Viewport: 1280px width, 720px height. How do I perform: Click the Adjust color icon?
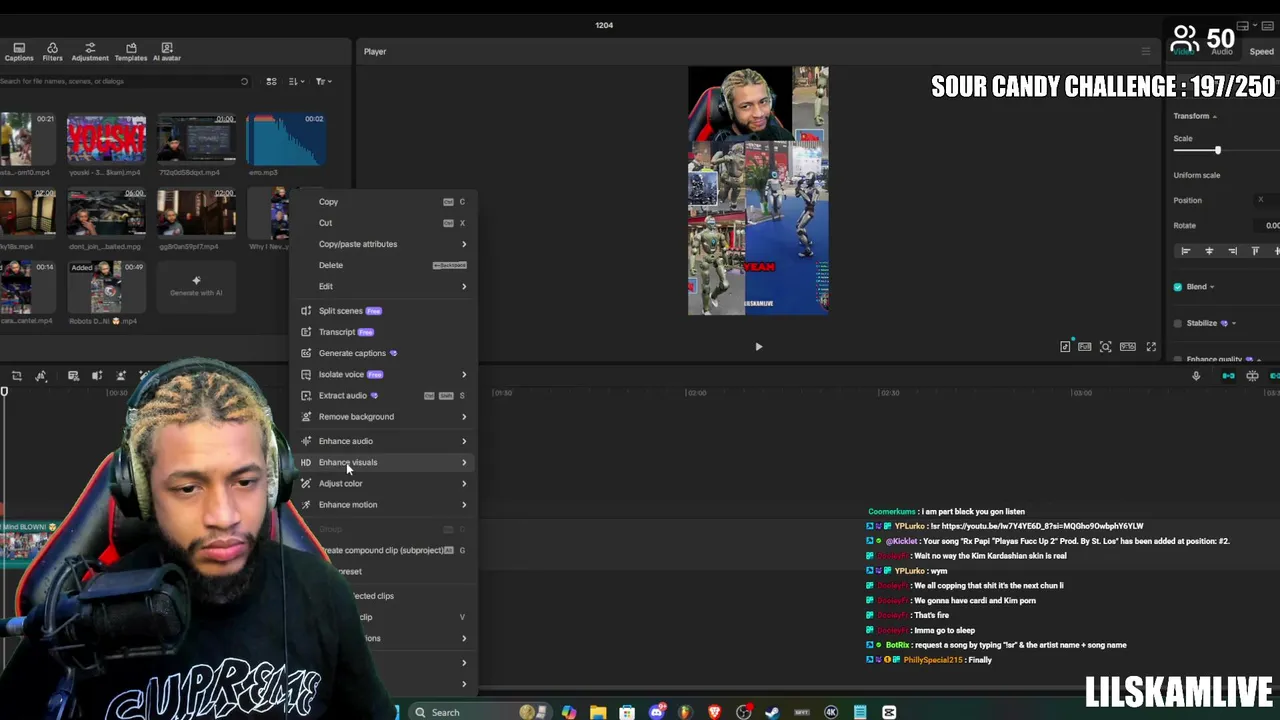(x=306, y=483)
